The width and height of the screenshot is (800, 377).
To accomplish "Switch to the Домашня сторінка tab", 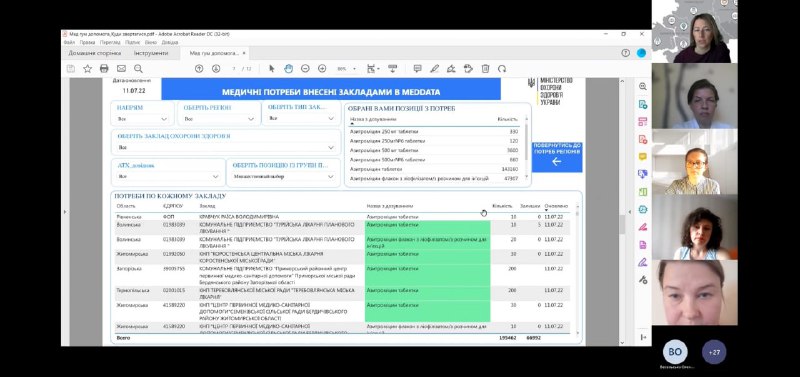I will point(95,53).
